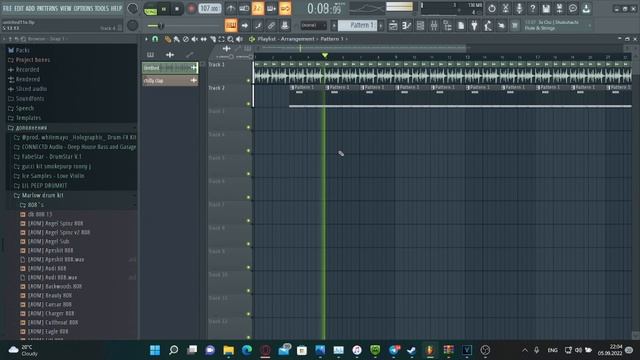Save project with floppy disk icon
Viewport: 640px width, 360px height.
(x=546, y=8)
